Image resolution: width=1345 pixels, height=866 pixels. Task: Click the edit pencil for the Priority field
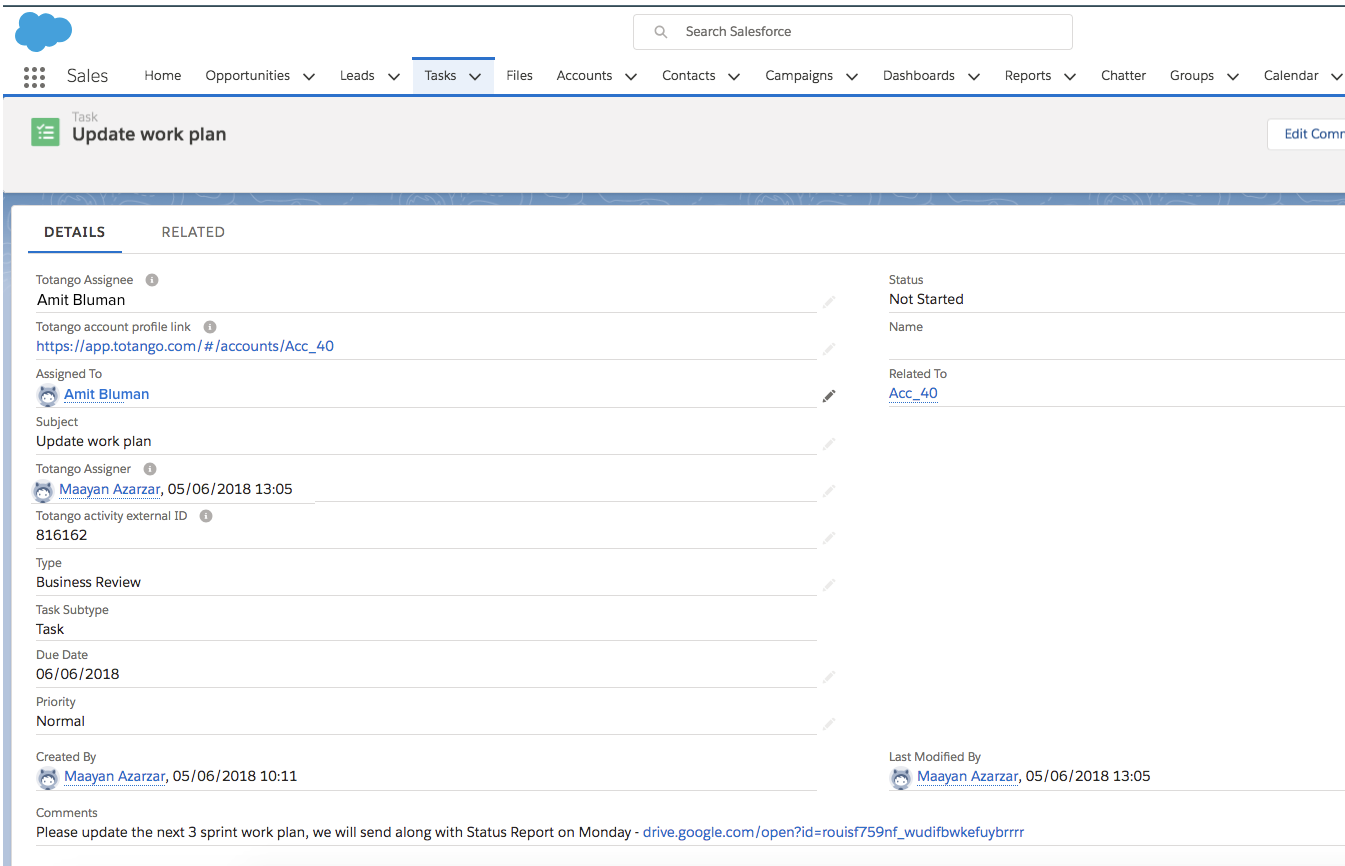(x=828, y=723)
